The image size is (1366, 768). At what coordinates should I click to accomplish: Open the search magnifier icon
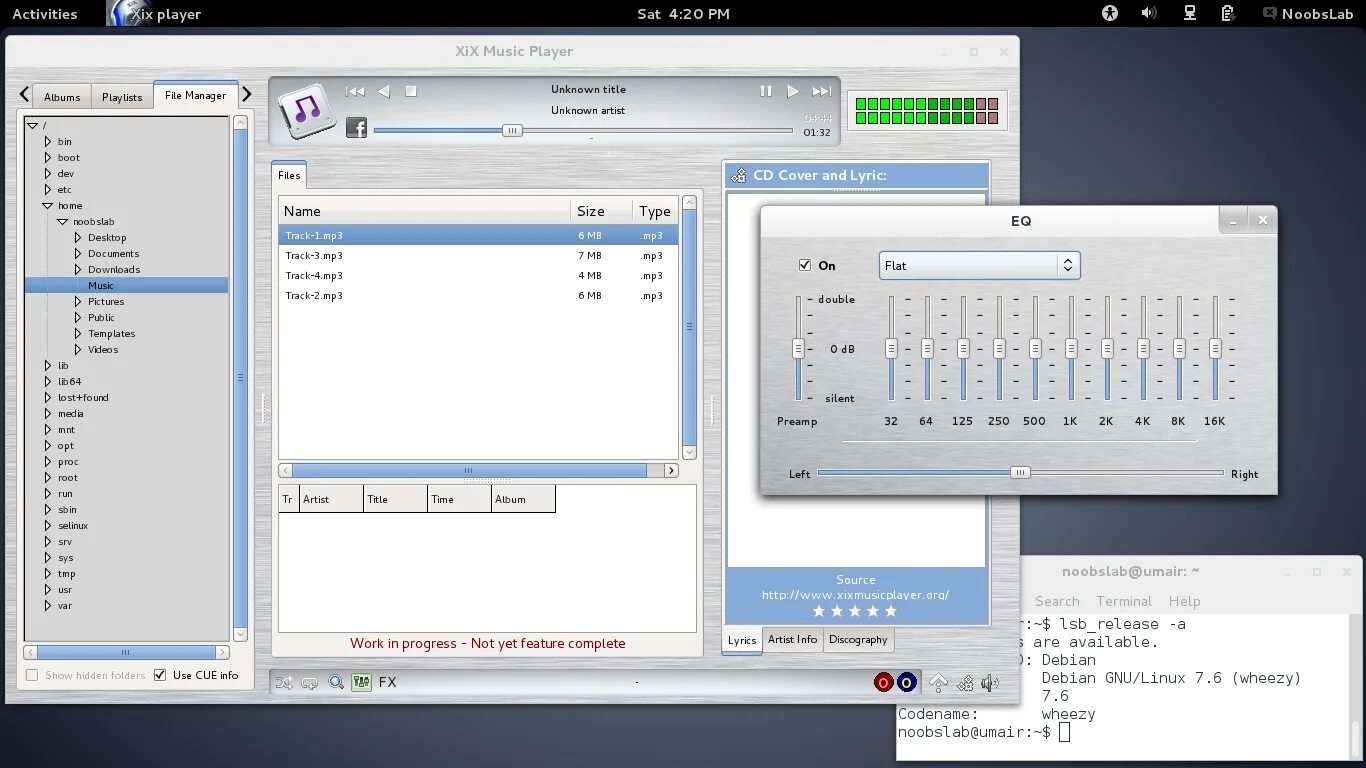[x=337, y=683]
